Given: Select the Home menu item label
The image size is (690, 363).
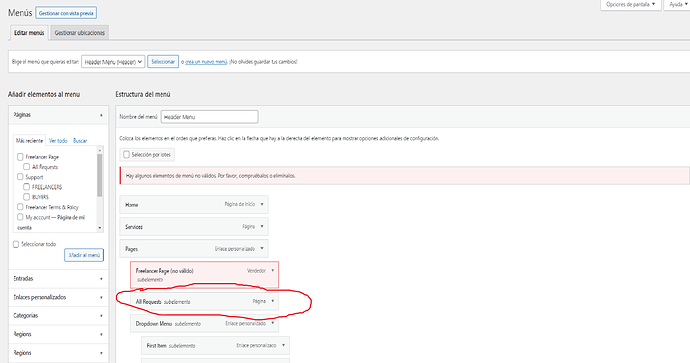Looking at the screenshot, I should coord(132,205).
